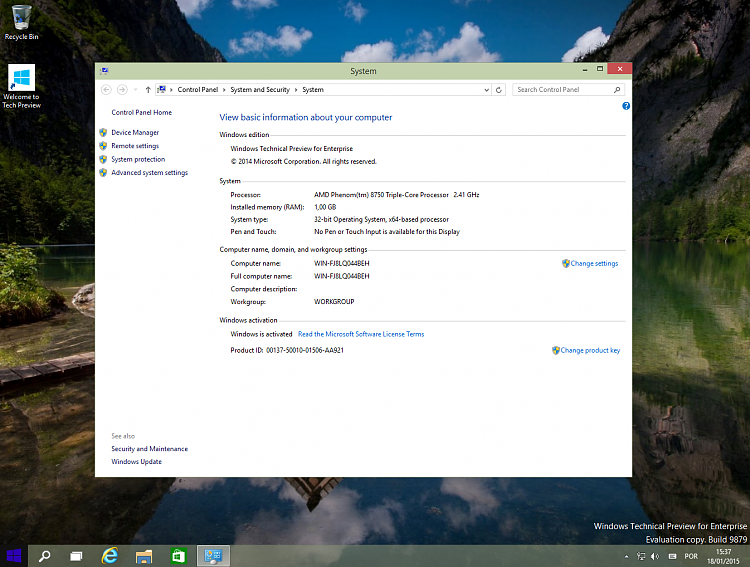Open Device Manager link

(x=135, y=133)
